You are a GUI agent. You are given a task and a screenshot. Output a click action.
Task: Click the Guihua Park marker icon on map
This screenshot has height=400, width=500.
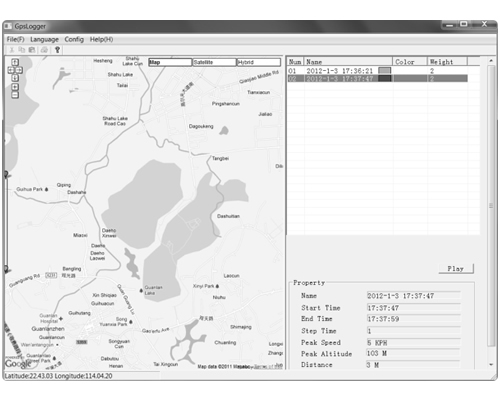46,189
